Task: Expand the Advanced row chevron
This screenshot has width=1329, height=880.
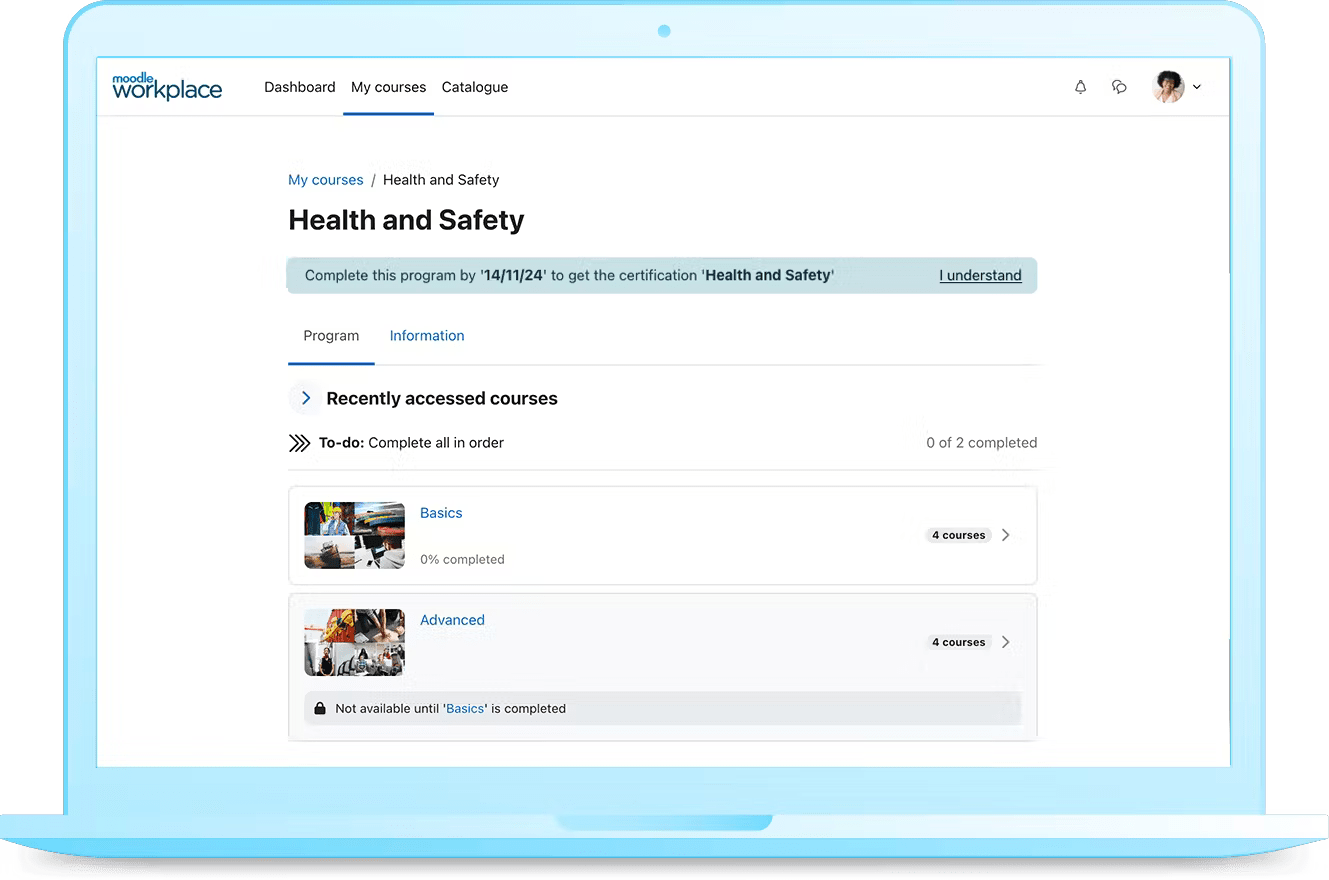Action: coord(1006,642)
